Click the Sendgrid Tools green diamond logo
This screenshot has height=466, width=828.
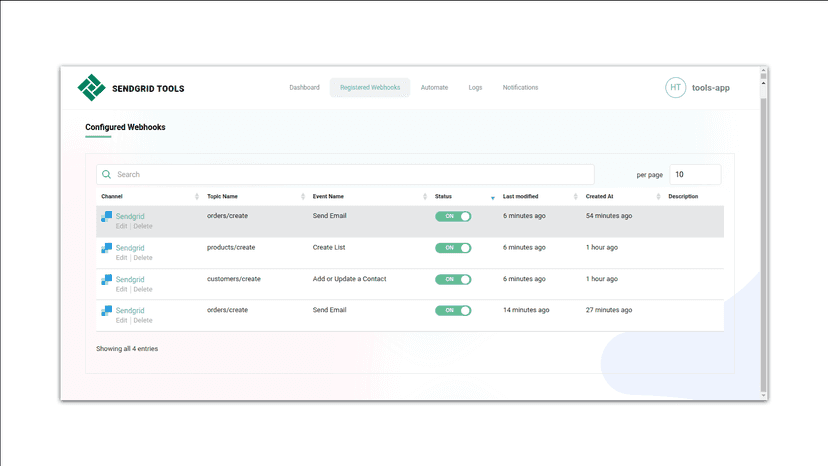pos(91,88)
